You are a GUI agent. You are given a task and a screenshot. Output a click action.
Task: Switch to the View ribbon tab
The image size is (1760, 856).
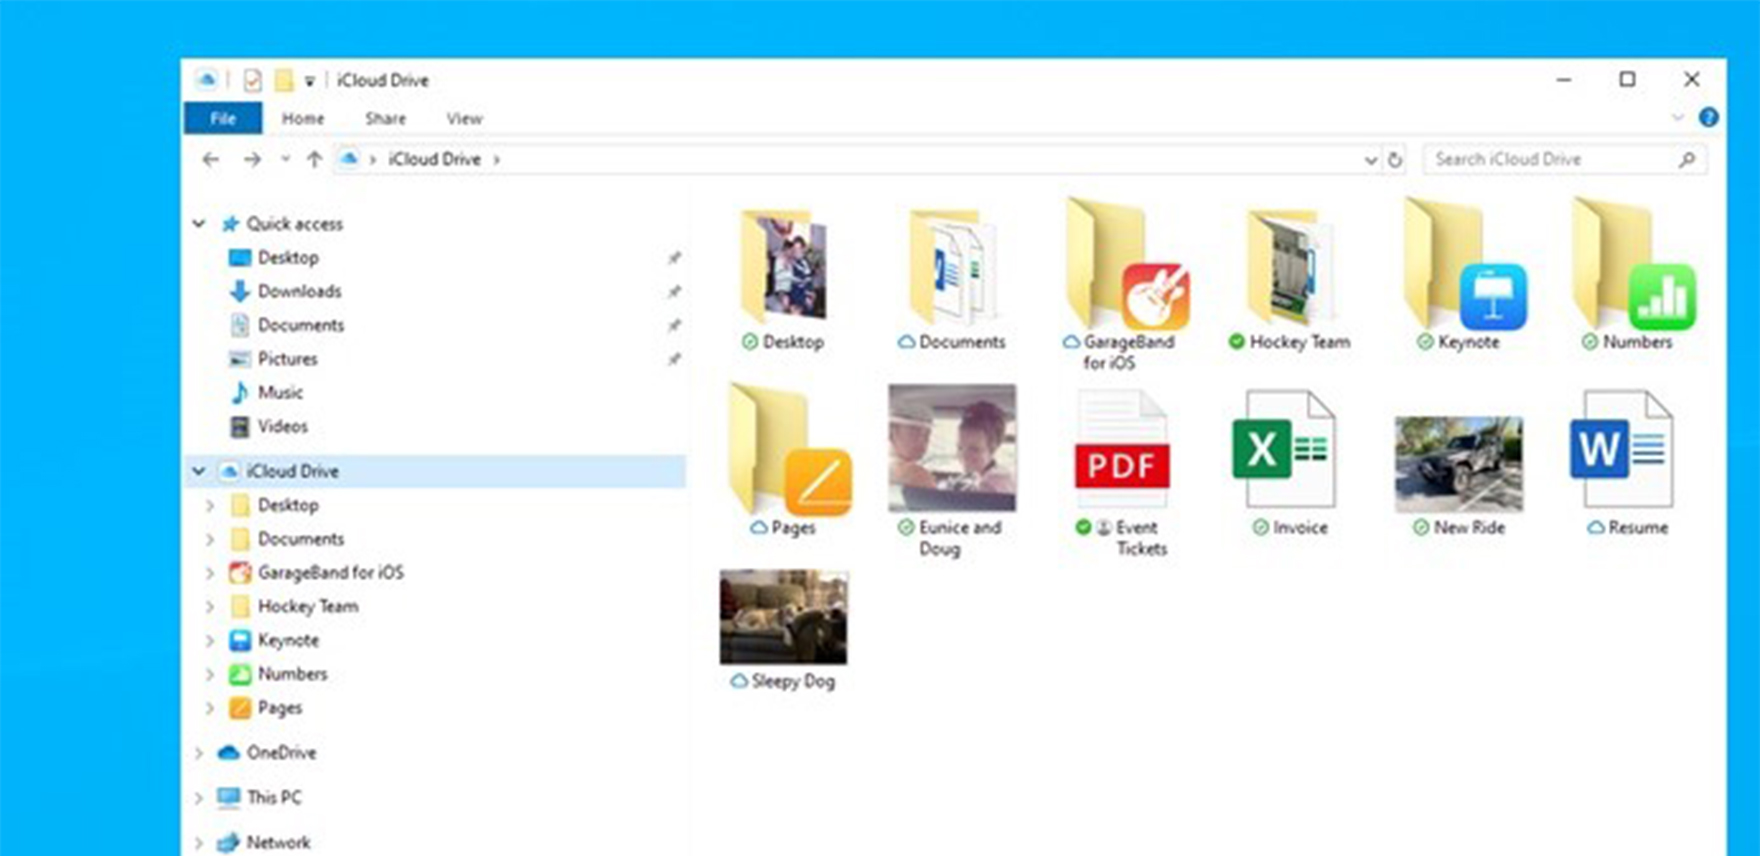point(464,118)
